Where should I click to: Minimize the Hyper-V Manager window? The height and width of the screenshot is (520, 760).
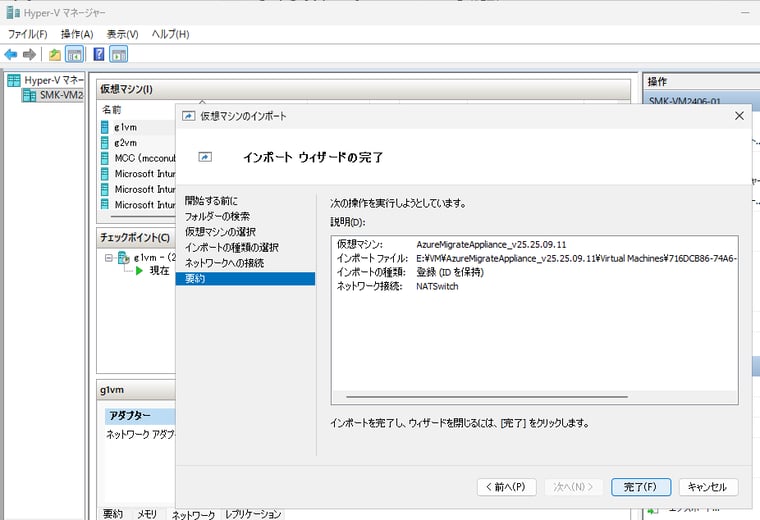(x=745, y=13)
